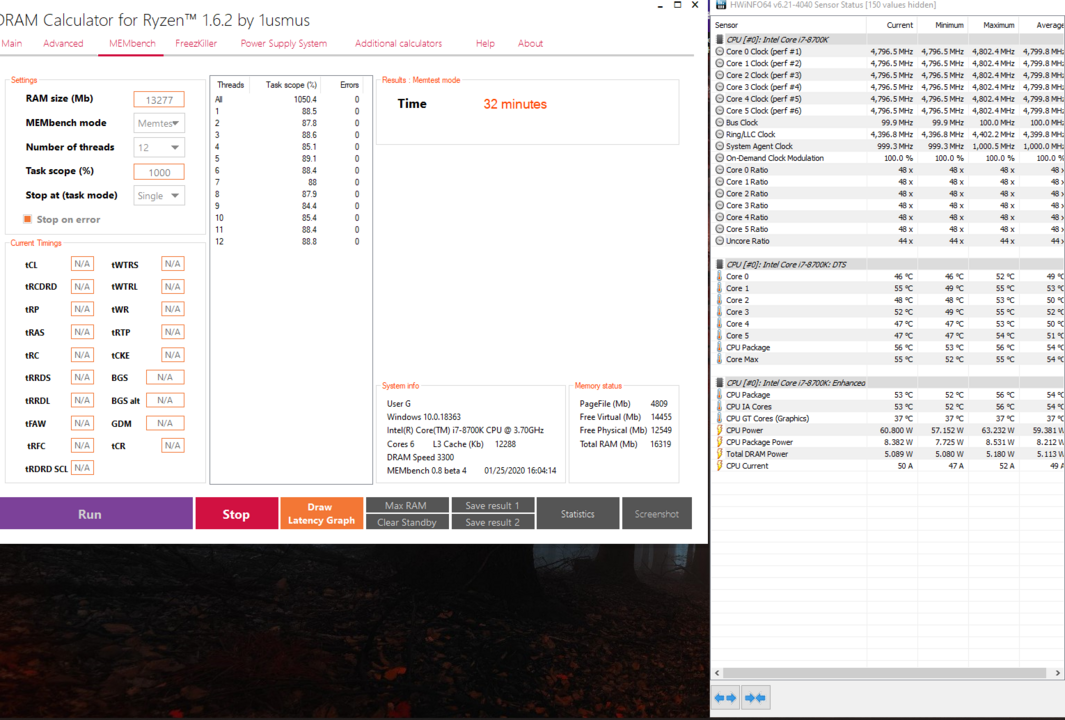Click the HWiNFO64 horizontal scrollbar
The image size is (1065, 720).
click(884, 672)
